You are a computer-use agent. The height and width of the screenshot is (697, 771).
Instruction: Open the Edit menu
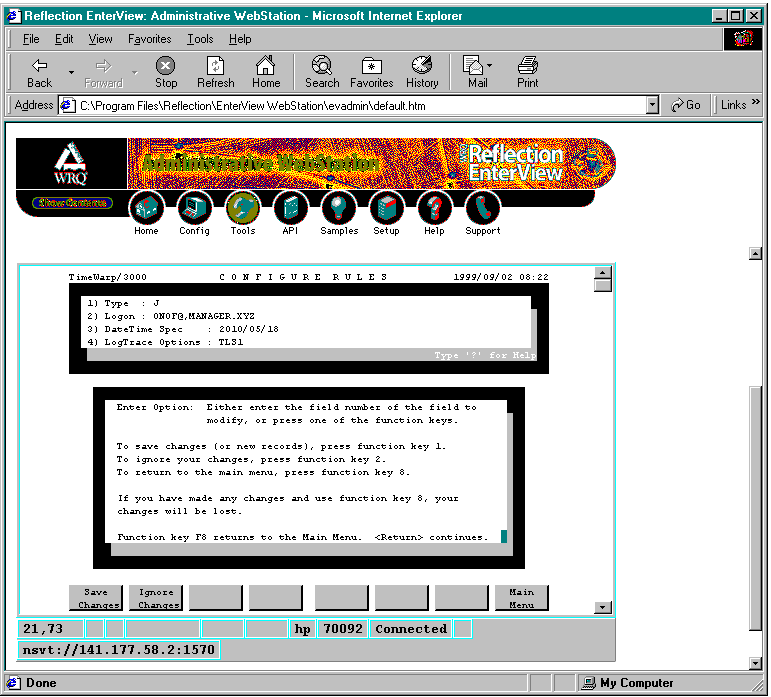tap(64, 39)
